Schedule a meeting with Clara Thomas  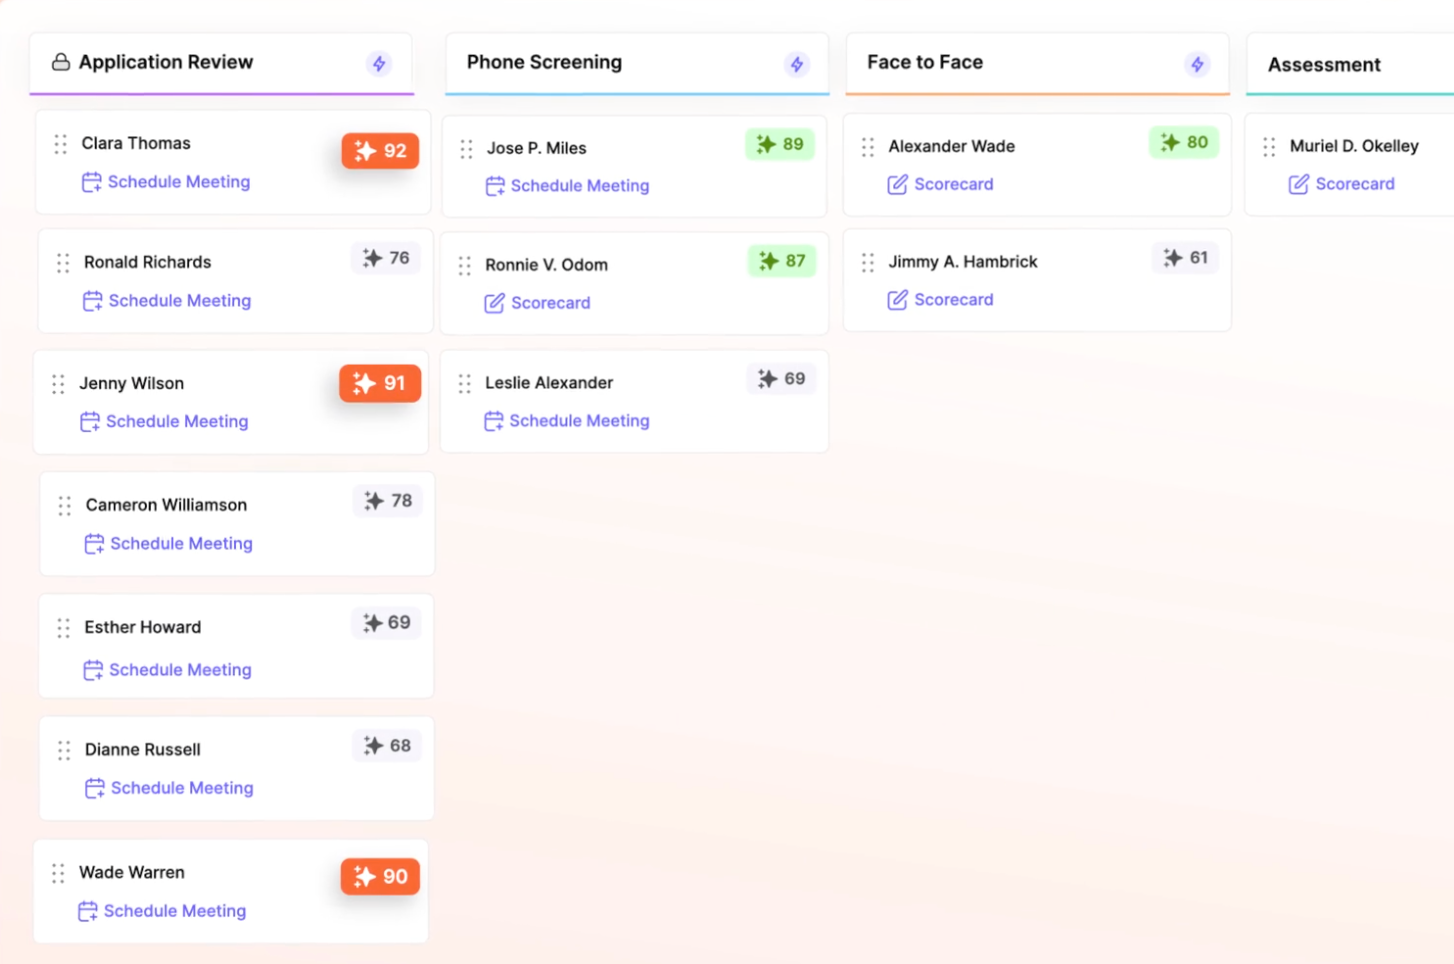click(166, 182)
